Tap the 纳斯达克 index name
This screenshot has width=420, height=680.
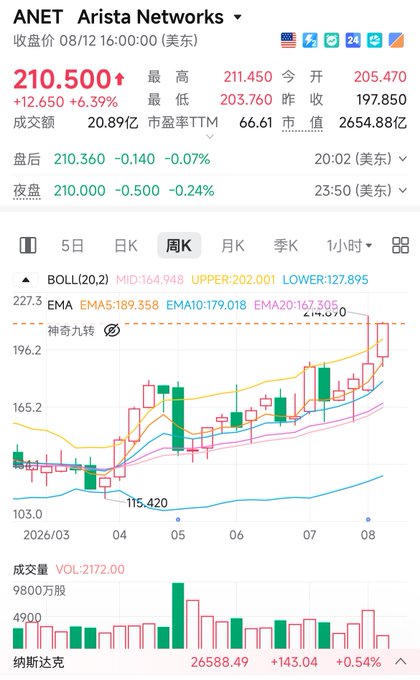(x=39, y=662)
